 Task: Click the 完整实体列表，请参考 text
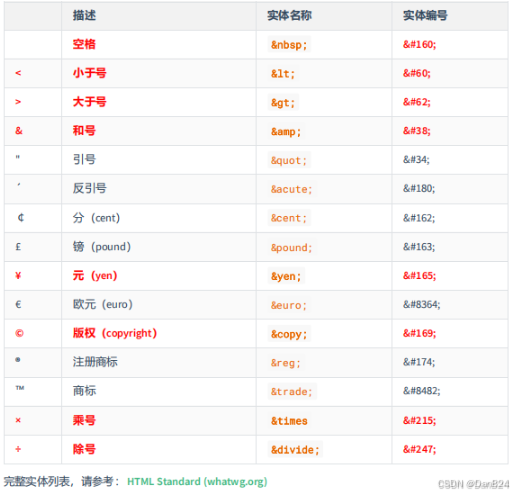pyautogui.click(x=61, y=482)
